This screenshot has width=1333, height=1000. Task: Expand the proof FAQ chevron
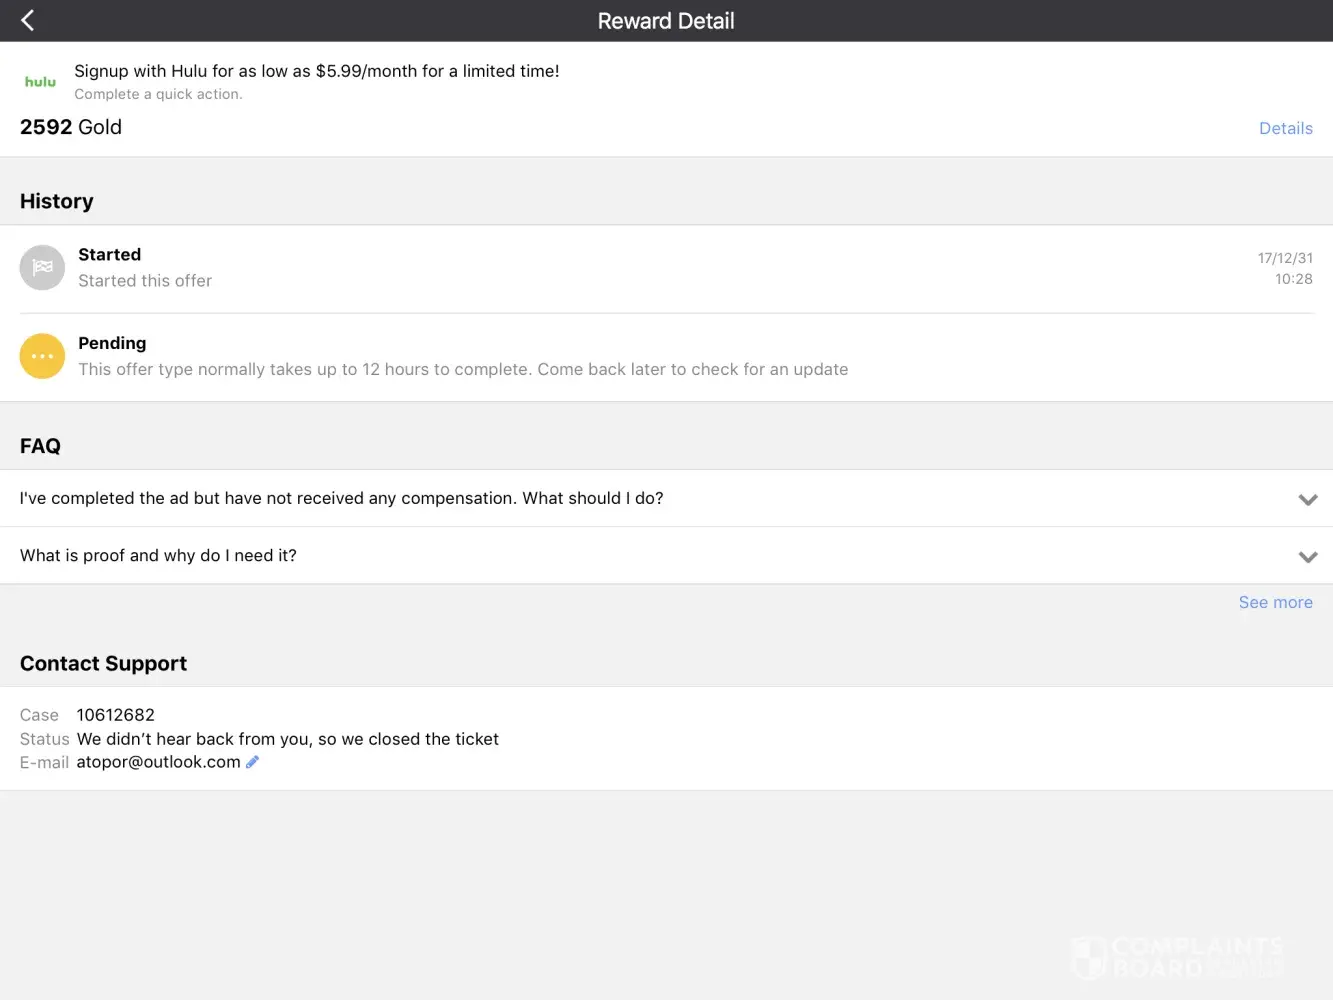coord(1307,557)
